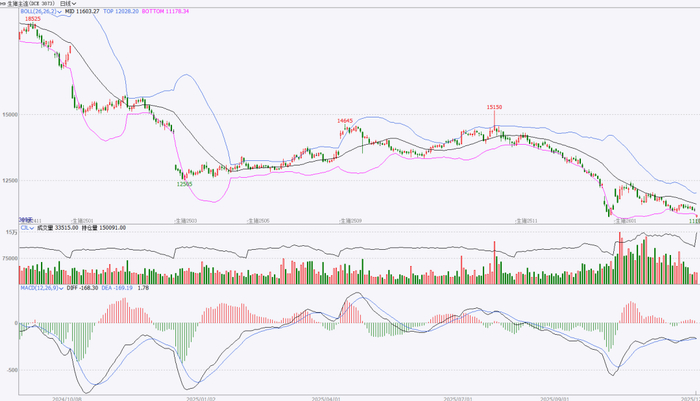Click the 持仓量 open interest readout

pyautogui.click(x=104, y=228)
